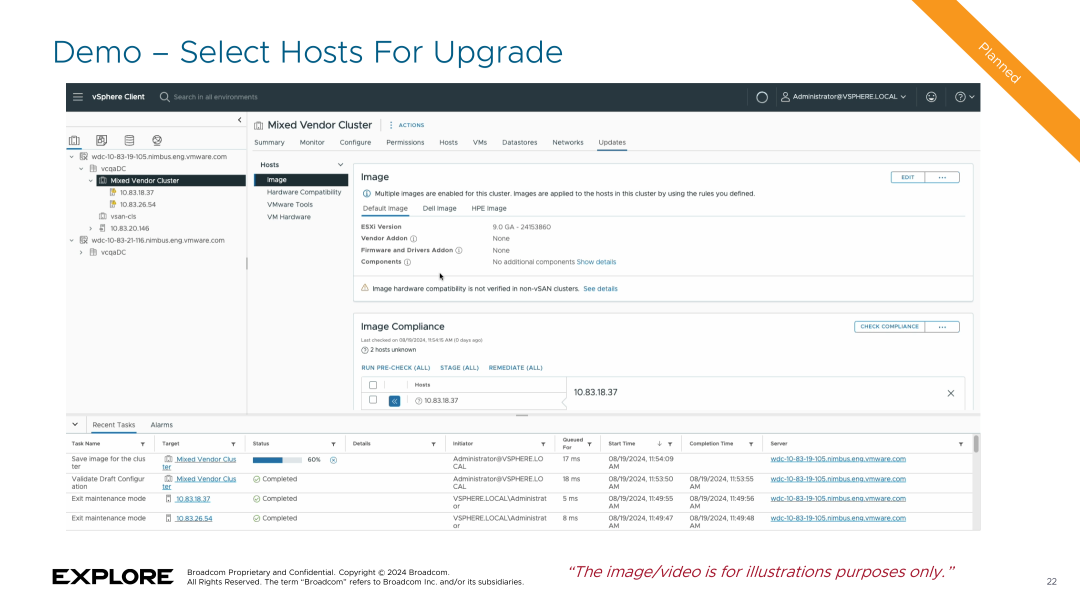Open the See details compatibility link
The image size is (1080, 608).
[601, 289]
